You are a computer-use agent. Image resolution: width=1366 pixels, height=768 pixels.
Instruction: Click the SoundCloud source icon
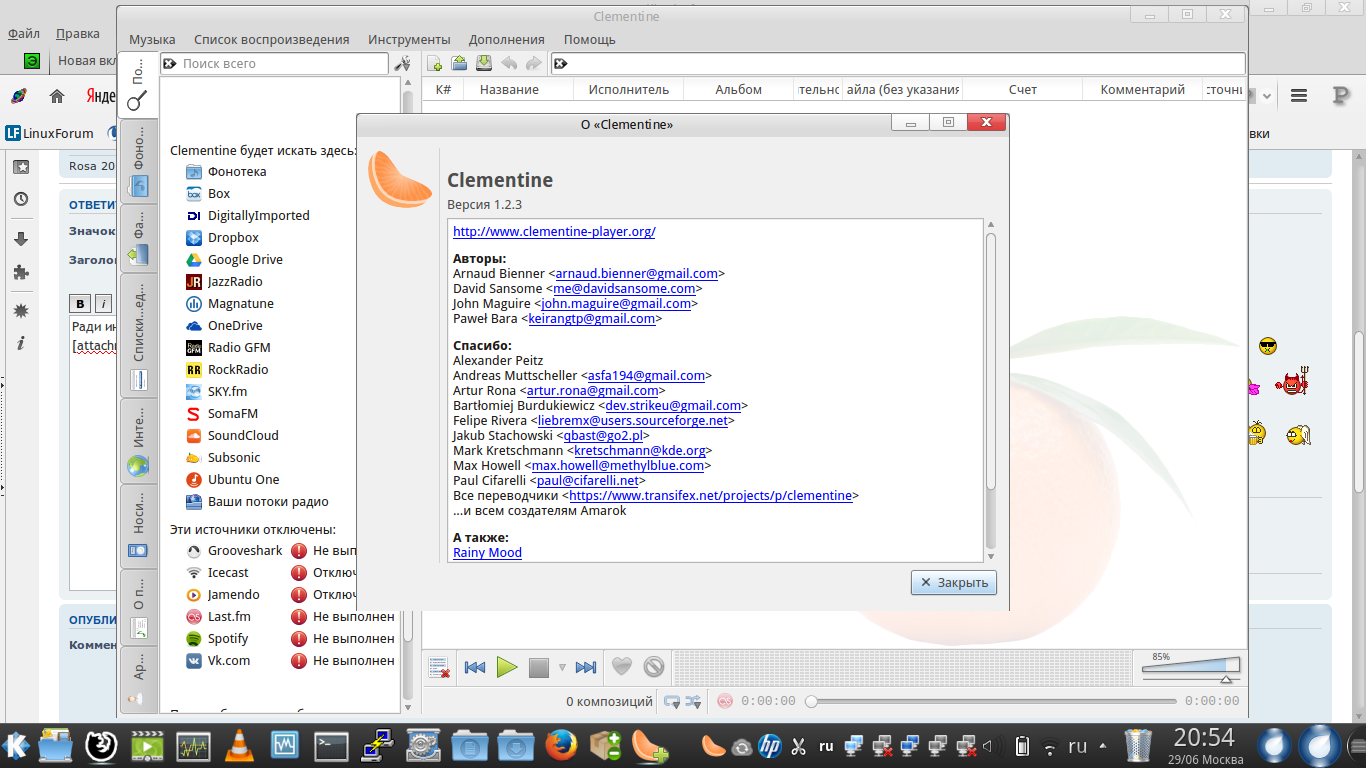[194, 436]
